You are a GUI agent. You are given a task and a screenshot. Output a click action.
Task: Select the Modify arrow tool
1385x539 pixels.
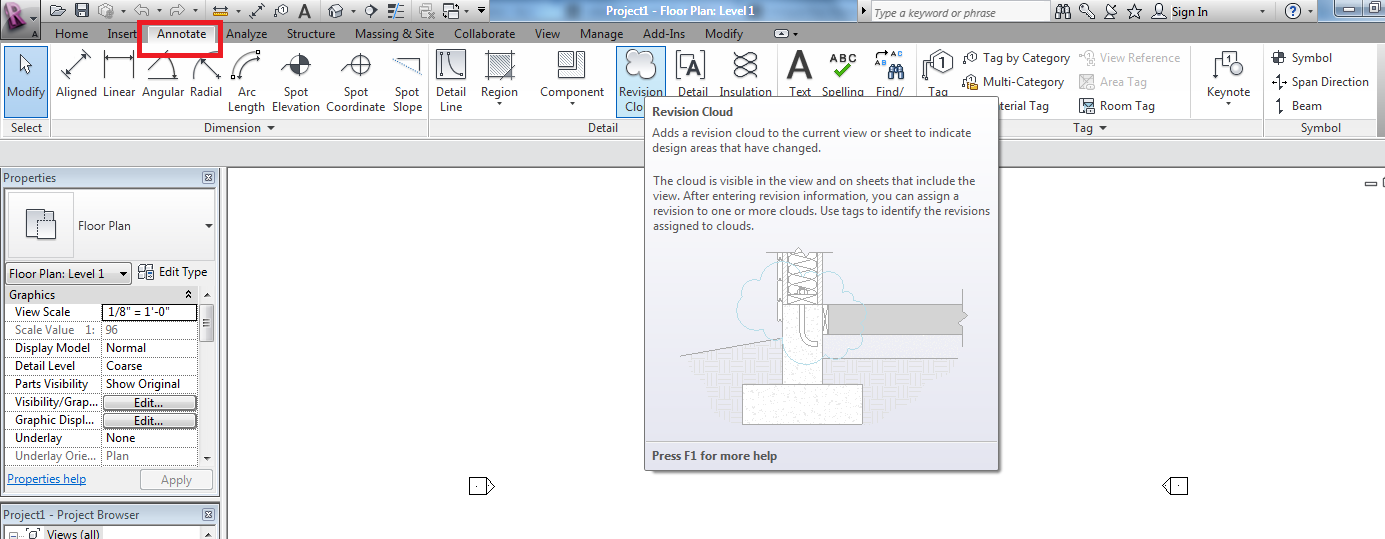(26, 82)
